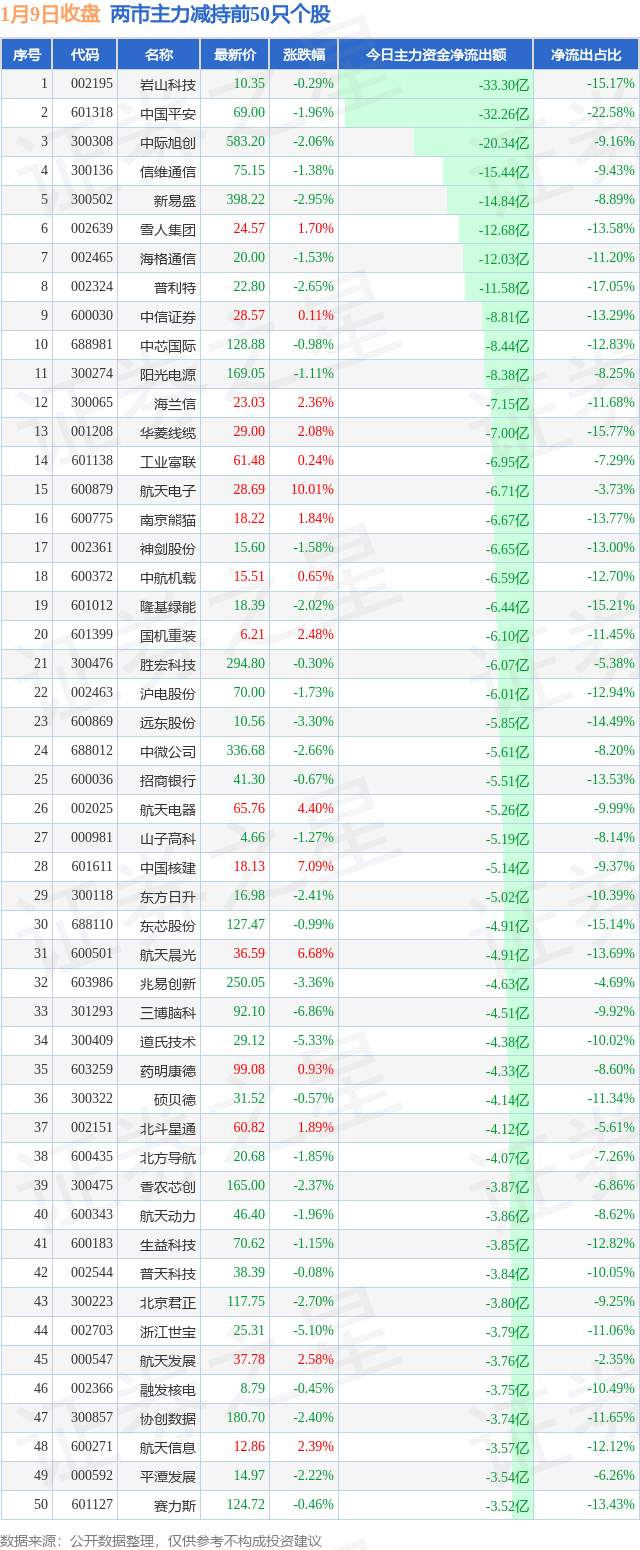The image size is (640, 1550).
Task: Select stock name 岩山科技
Action: [x=169, y=84]
